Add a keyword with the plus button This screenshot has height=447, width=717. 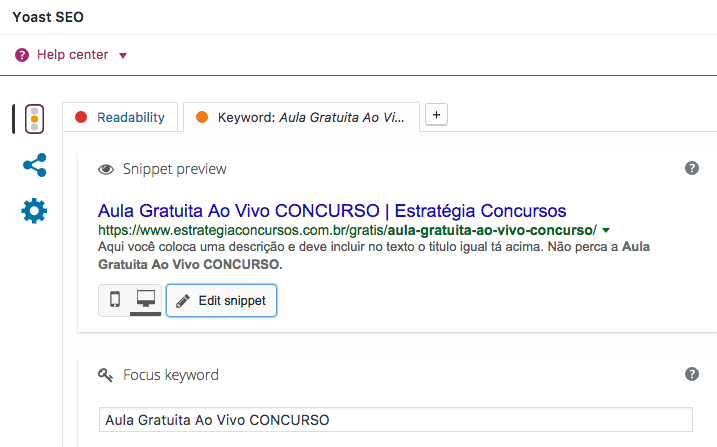[x=436, y=115]
